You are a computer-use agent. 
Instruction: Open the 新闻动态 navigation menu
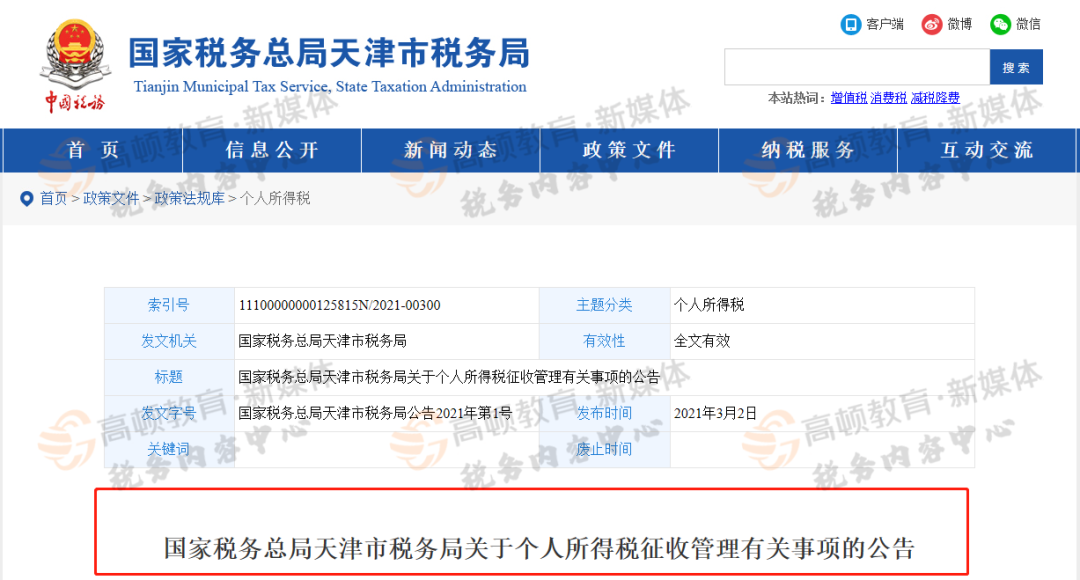tap(449, 150)
